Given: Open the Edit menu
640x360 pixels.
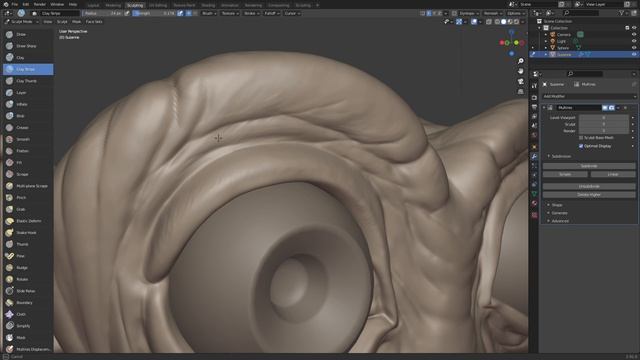Looking at the screenshot, I should point(26,4).
